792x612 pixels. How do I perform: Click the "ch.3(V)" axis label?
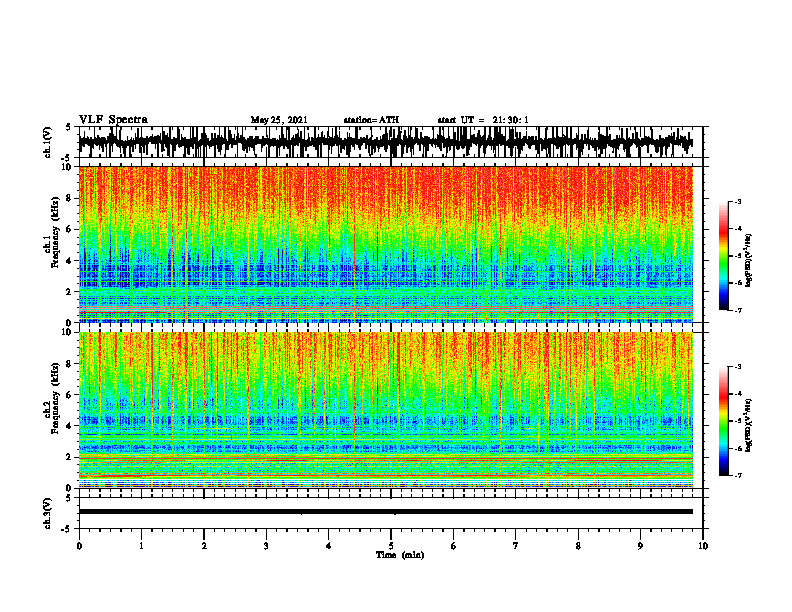(x=48, y=514)
